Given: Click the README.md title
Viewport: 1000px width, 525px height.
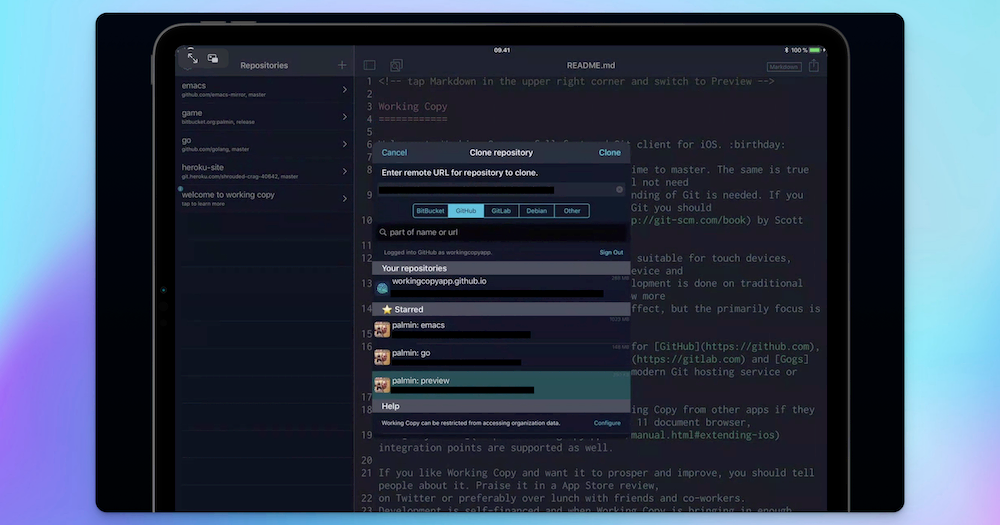Looking at the screenshot, I should pos(591,65).
